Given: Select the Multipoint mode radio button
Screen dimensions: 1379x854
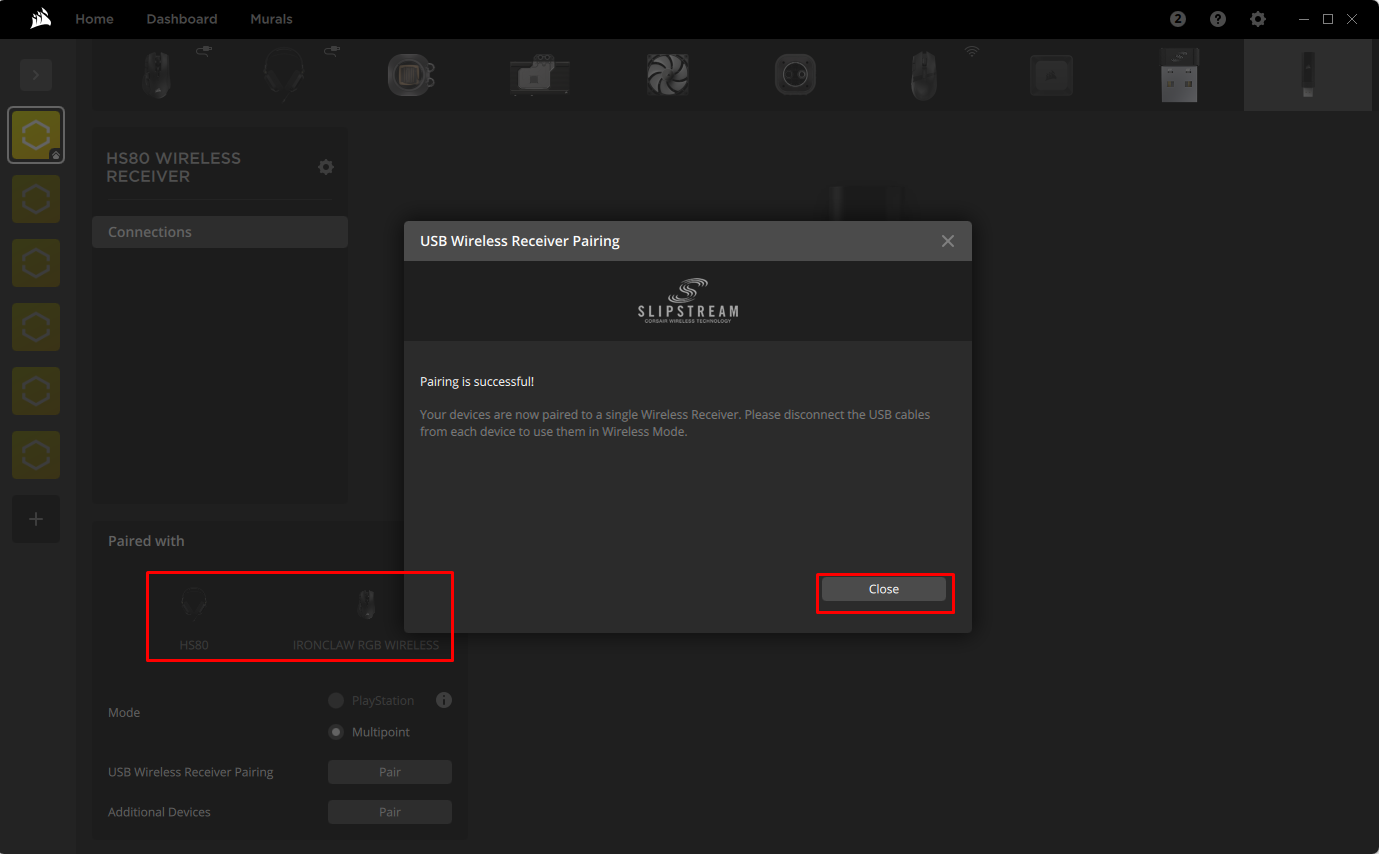Looking at the screenshot, I should coord(336,732).
